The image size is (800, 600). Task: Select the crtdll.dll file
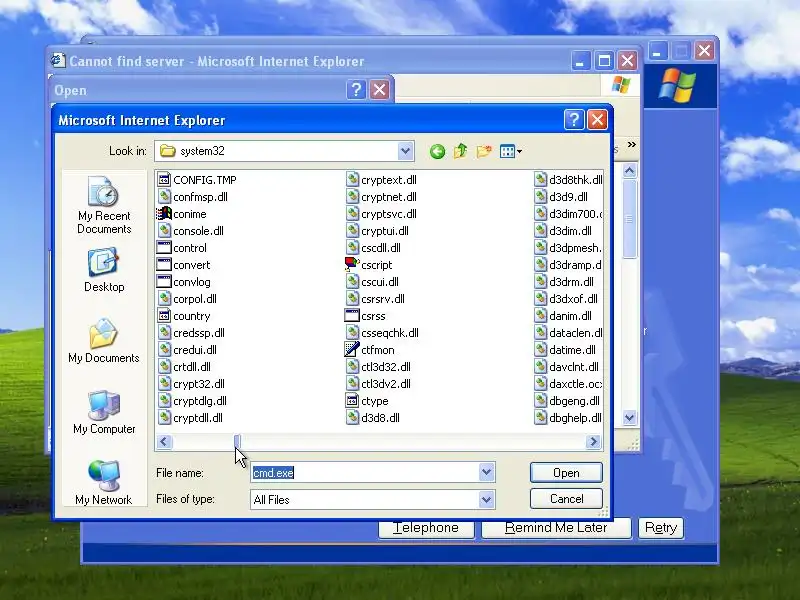[x=184, y=367]
